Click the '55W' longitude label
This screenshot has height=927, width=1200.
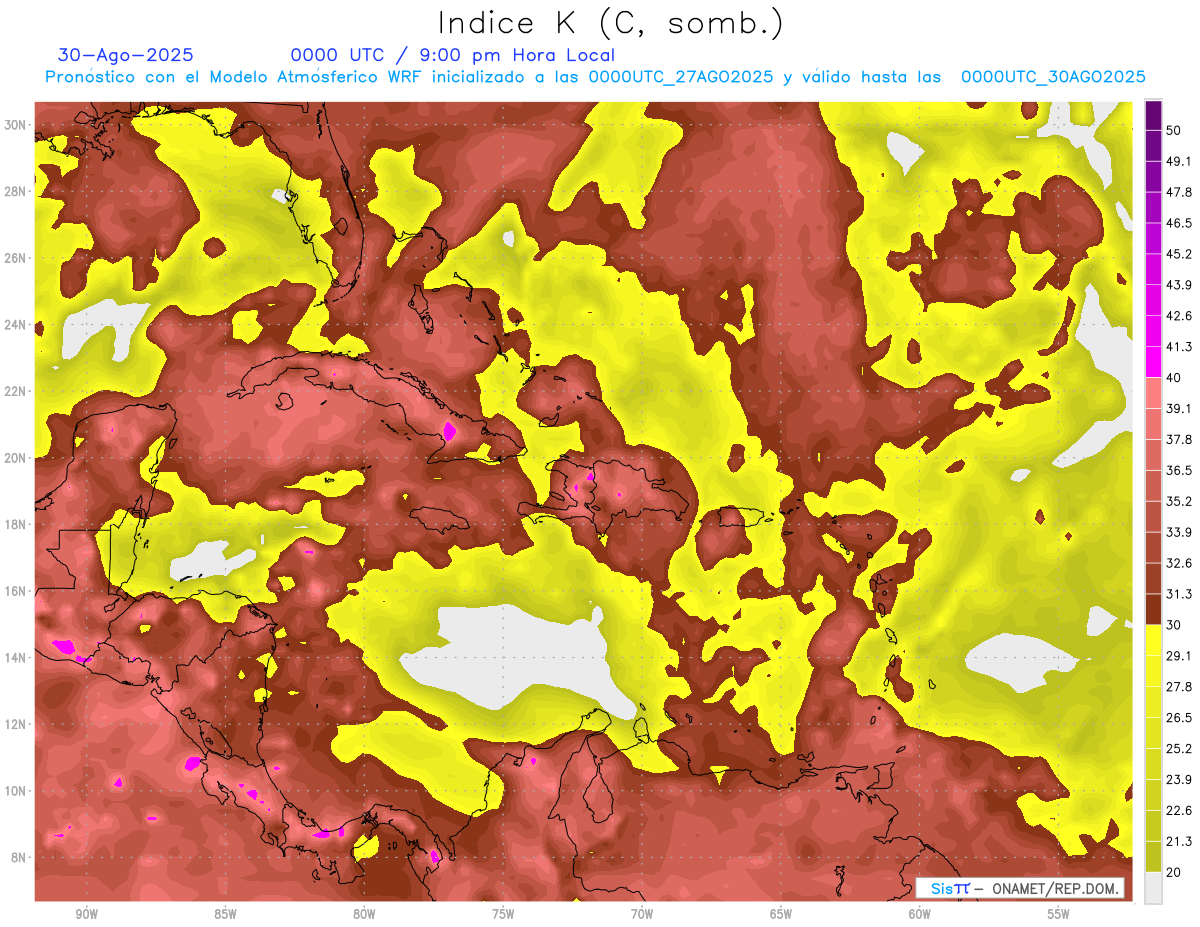(x=1059, y=914)
